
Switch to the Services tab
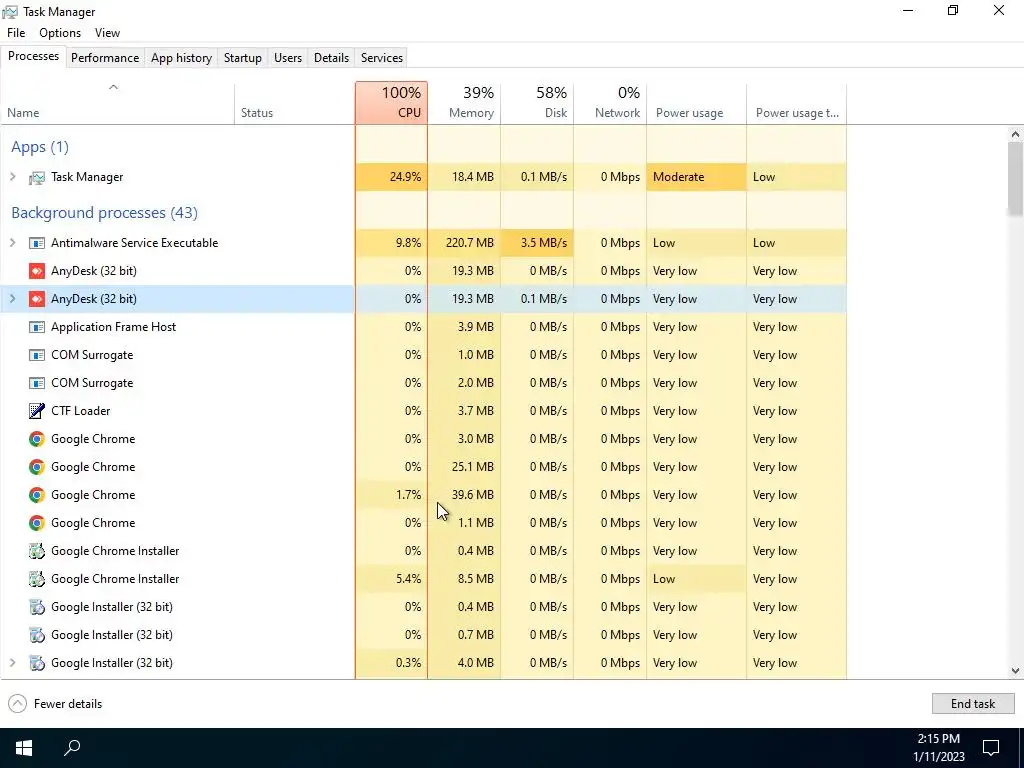pos(382,57)
